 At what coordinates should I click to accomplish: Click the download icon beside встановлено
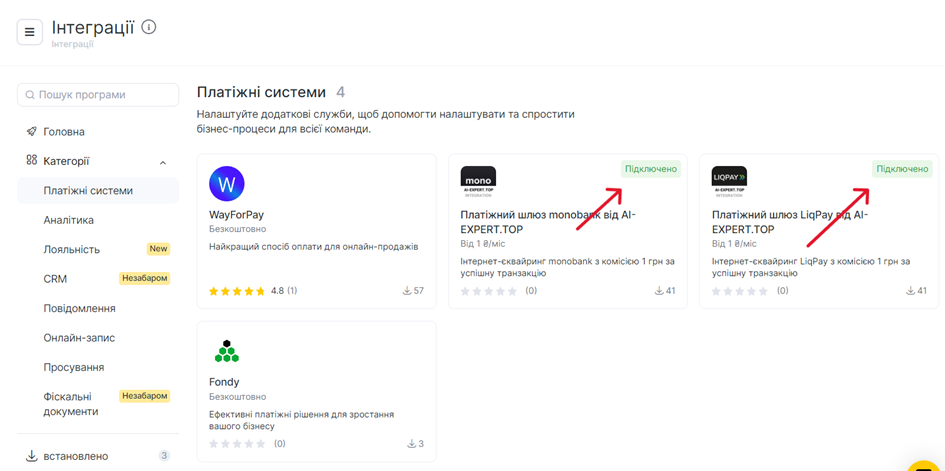(32, 456)
